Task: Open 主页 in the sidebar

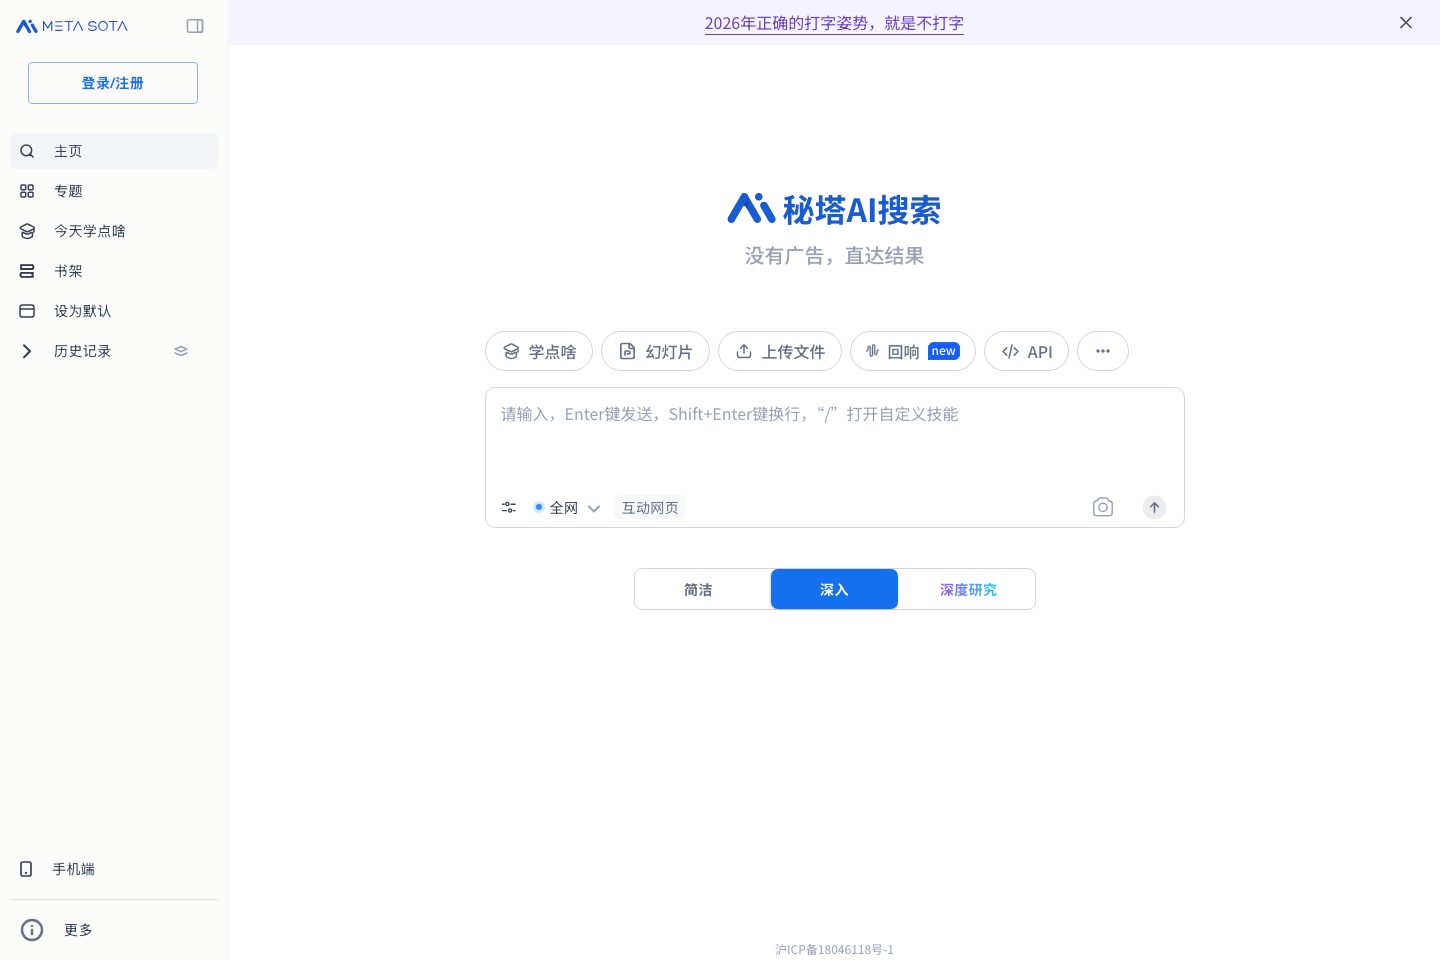Action: (114, 151)
